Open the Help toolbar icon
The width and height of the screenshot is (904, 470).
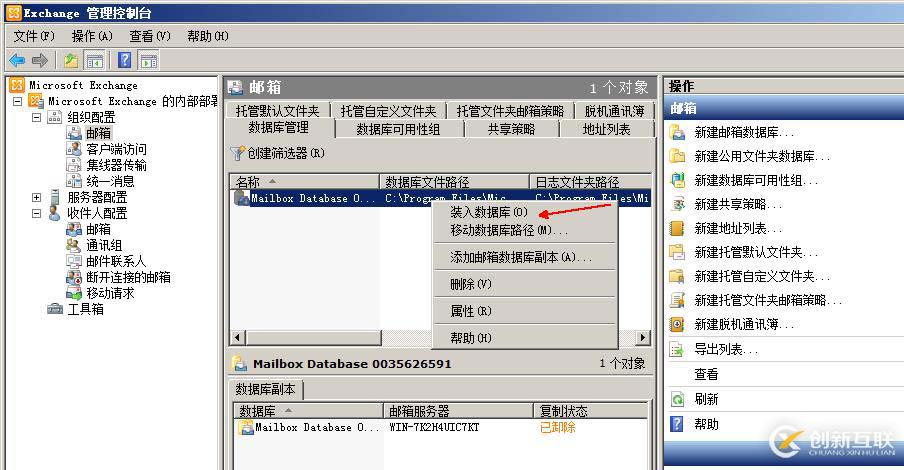[x=125, y=60]
